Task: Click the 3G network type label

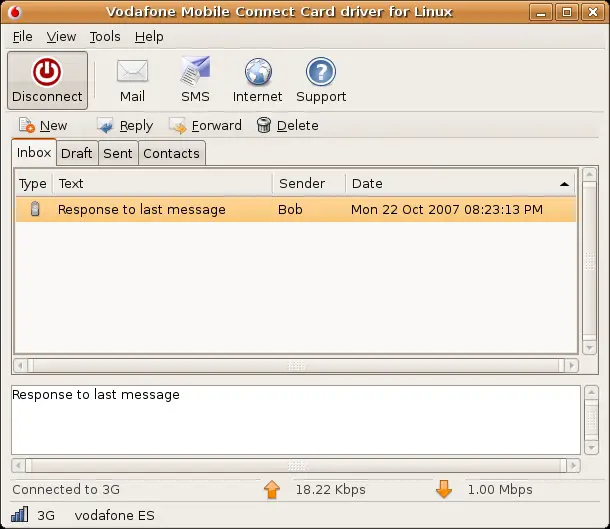Action: pos(46,515)
